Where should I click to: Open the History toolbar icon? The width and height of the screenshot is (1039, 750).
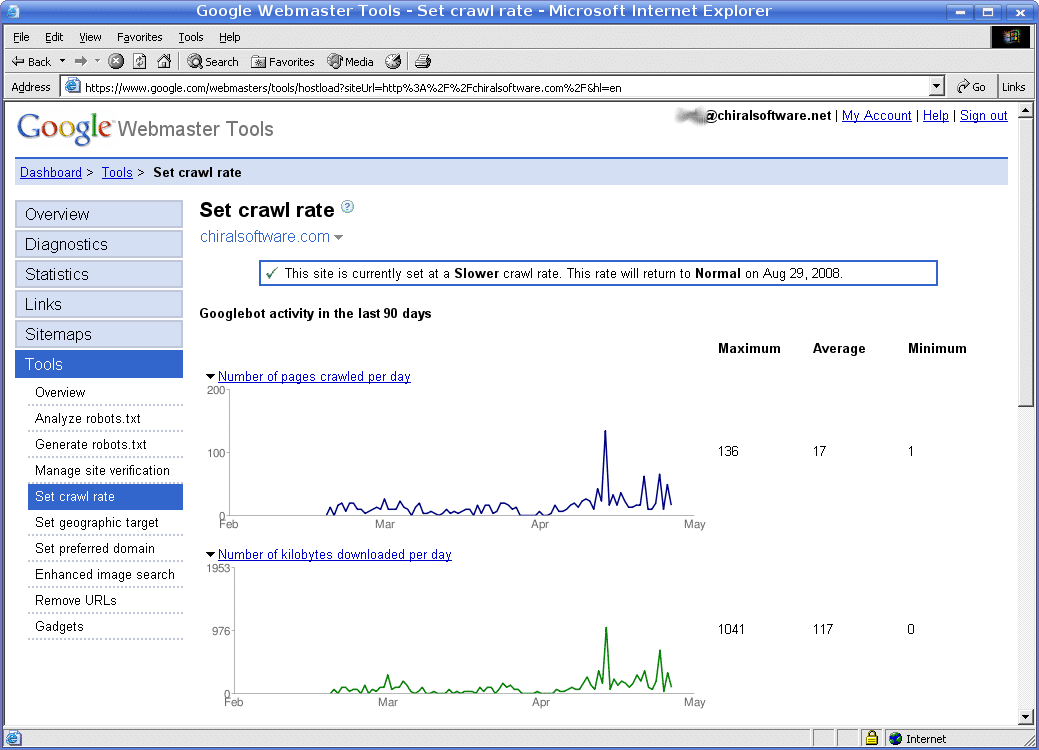point(394,62)
